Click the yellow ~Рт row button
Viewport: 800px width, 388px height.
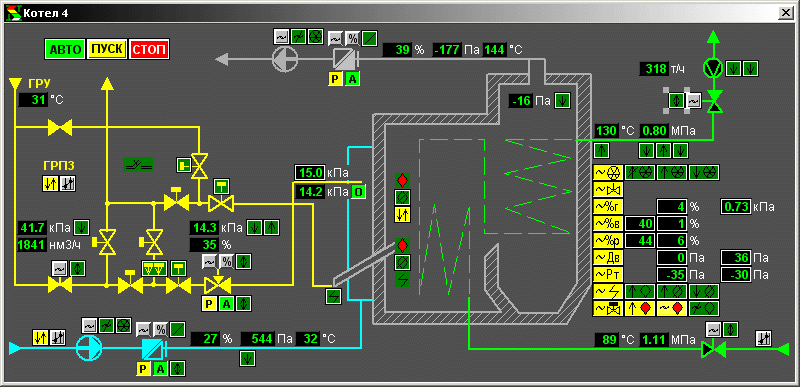click(x=608, y=275)
